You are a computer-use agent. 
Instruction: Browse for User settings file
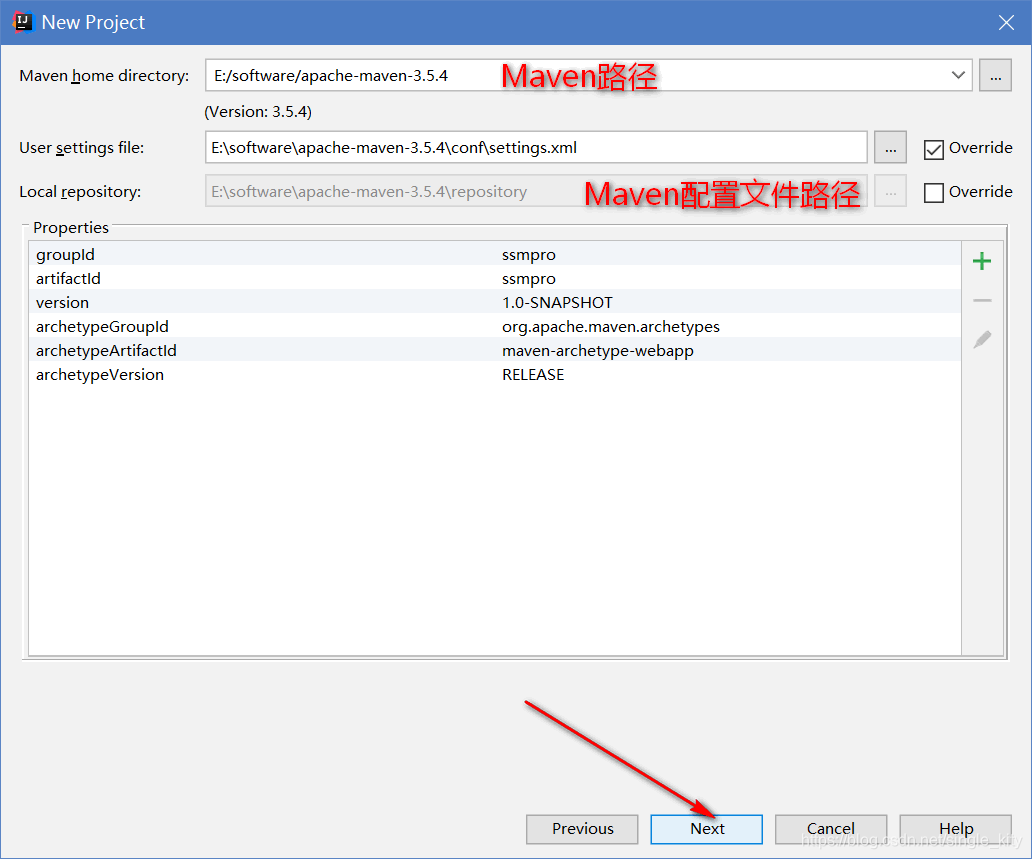coord(890,147)
